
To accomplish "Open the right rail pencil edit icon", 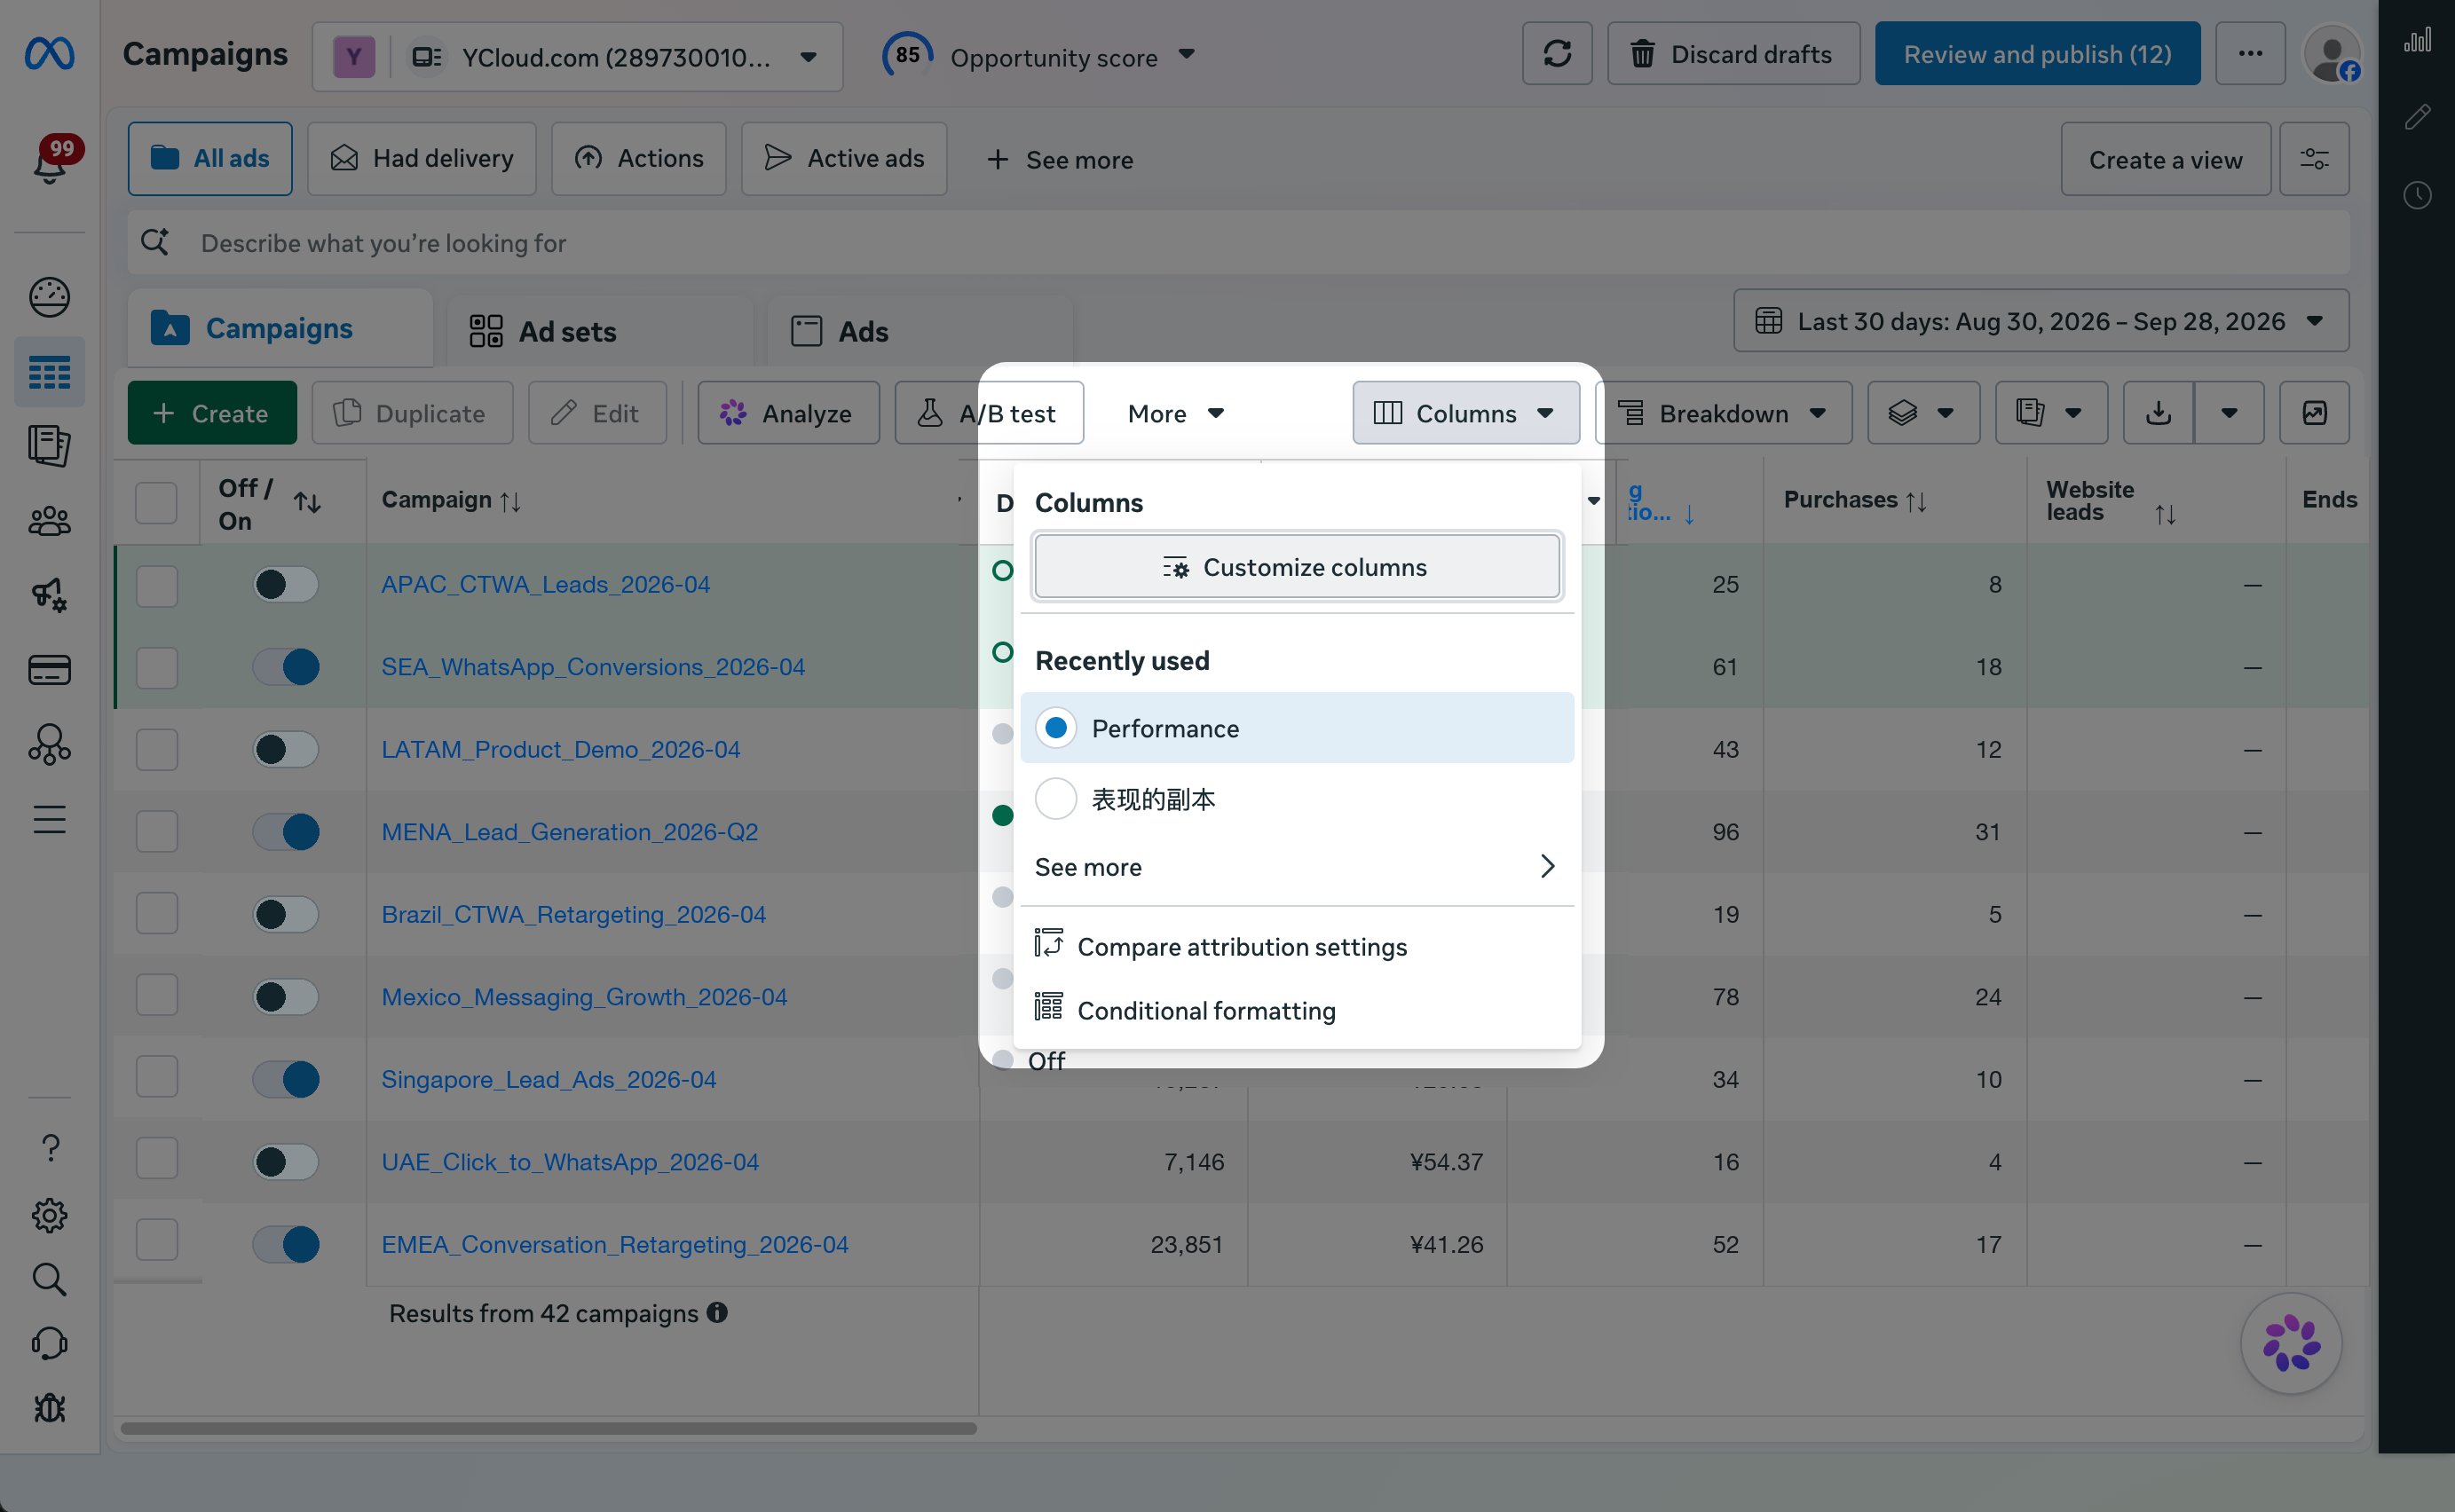I will [x=2417, y=118].
